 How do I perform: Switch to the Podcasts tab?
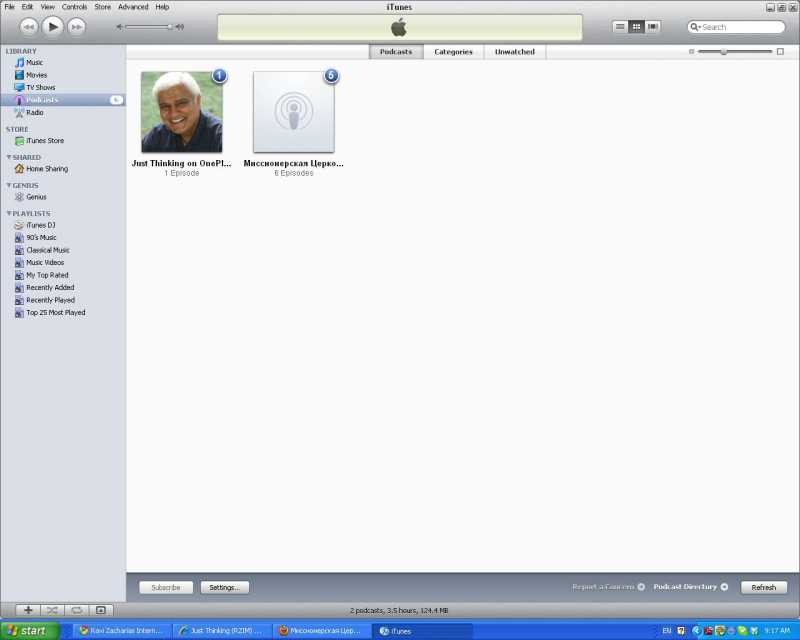[396, 52]
